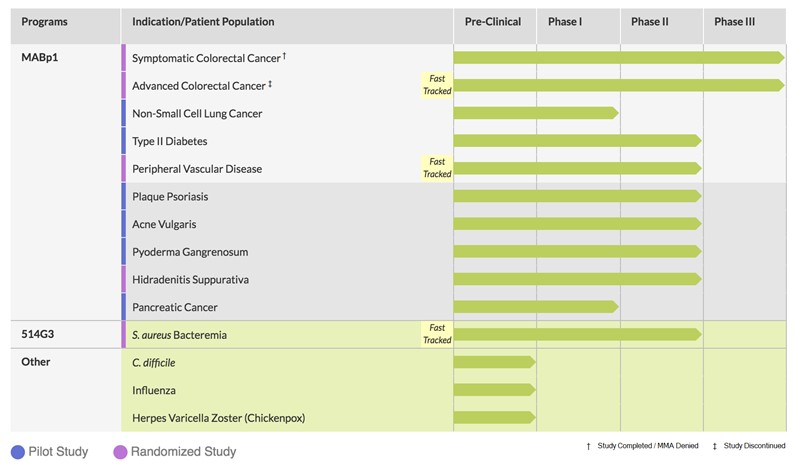Click the Indication/Patient Population header
This screenshot has width=802, height=475.
(x=203, y=22)
